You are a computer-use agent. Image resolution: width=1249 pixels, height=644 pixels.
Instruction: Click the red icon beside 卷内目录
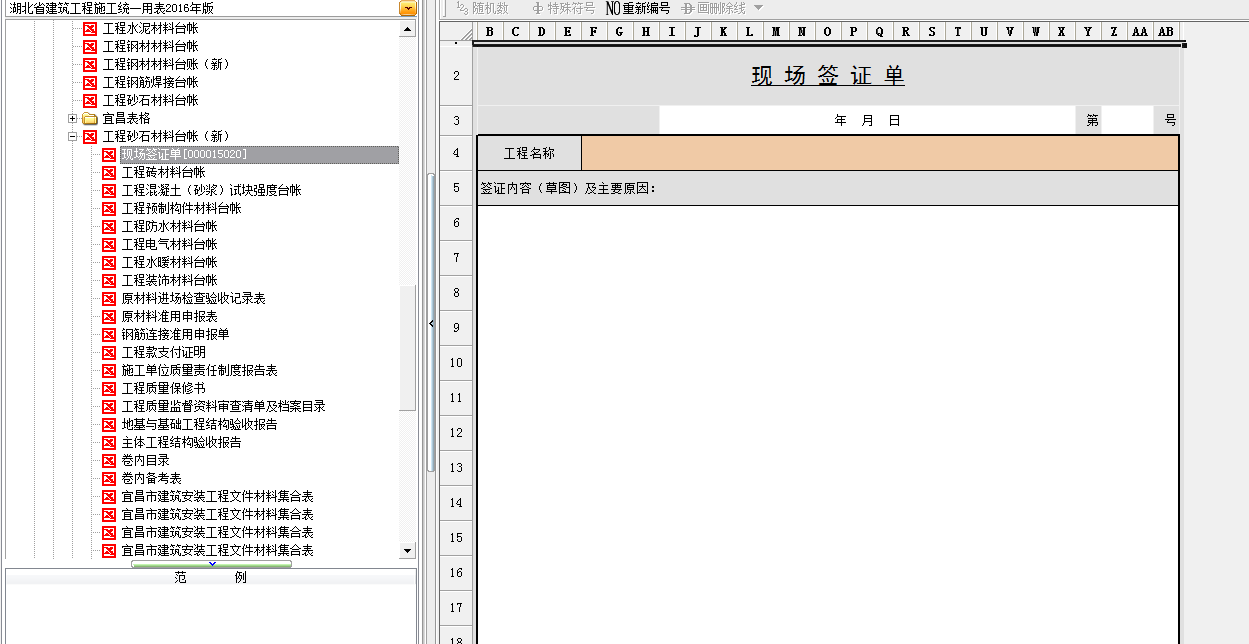point(109,460)
